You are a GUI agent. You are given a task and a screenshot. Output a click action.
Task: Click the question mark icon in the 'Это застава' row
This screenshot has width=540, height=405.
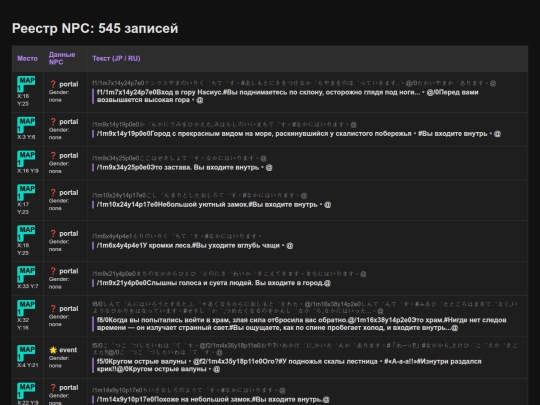coord(53,155)
